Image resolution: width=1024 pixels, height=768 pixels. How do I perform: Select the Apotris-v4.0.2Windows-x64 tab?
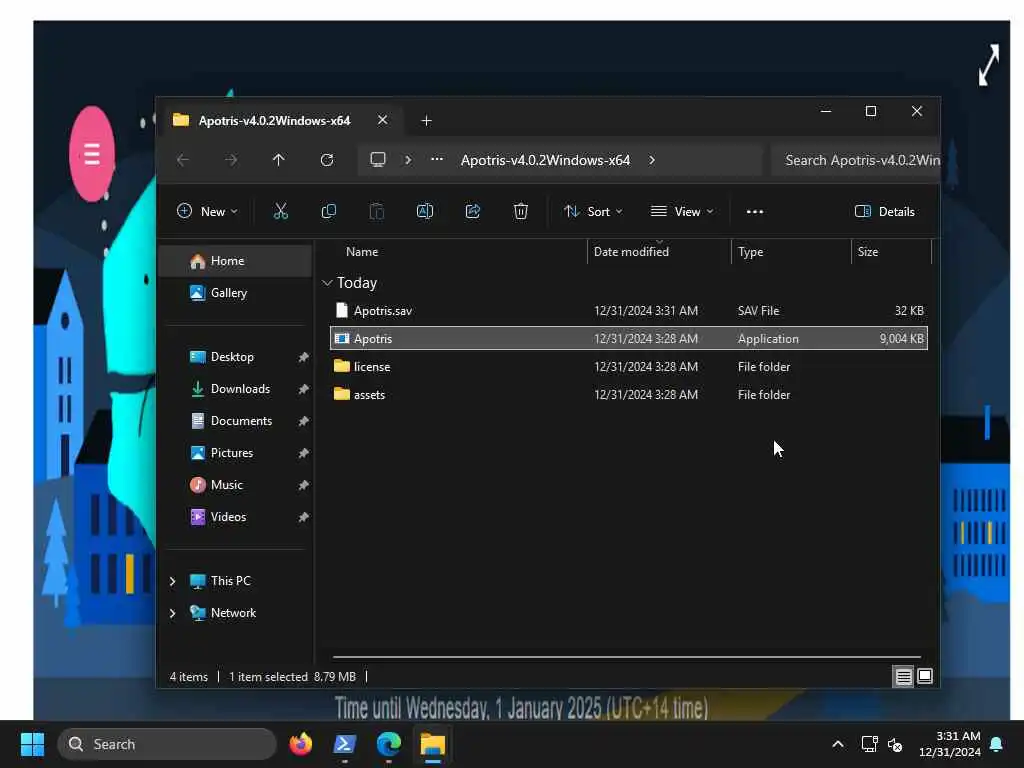click(274, 120)
